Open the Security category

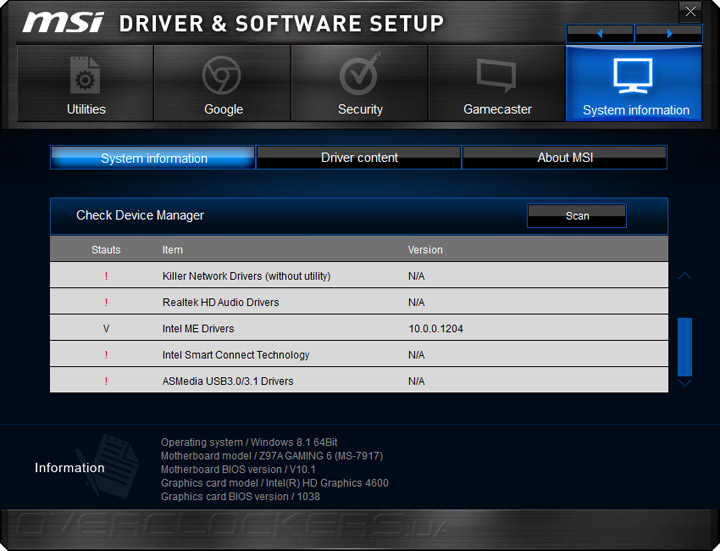coord(360,83)
